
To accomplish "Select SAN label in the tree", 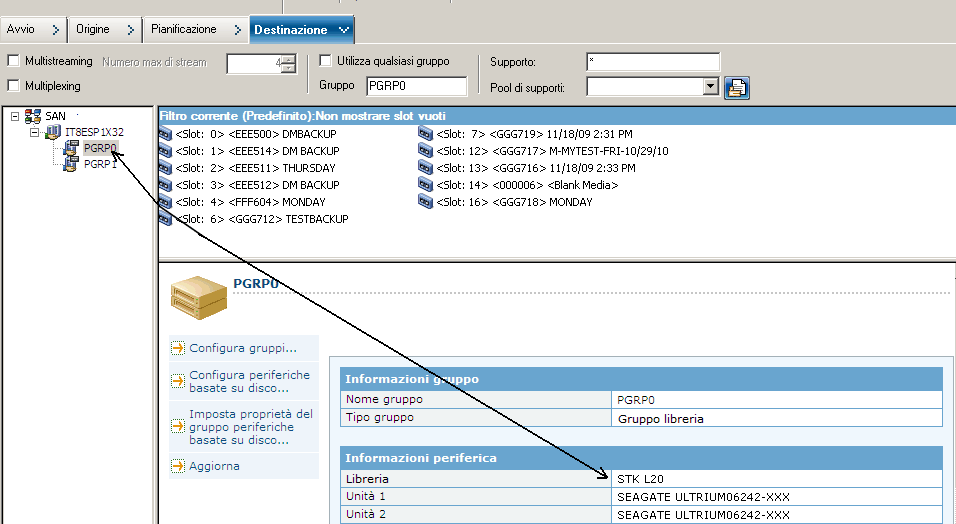I will point(55,116).
